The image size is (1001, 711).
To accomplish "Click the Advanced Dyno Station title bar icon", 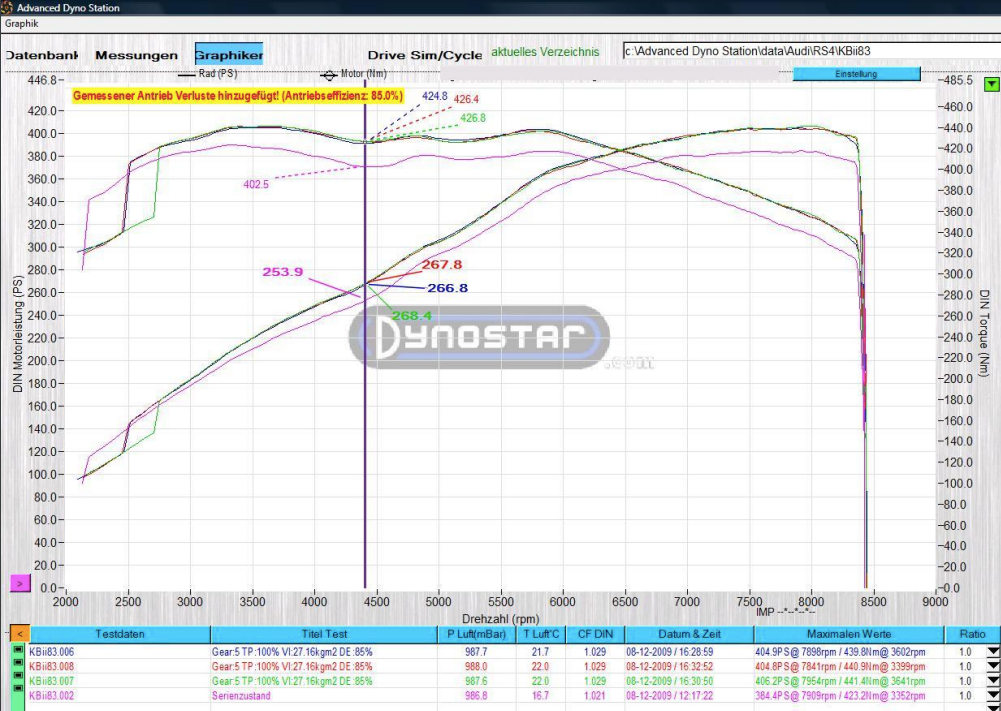I will [x=8, y=8].
